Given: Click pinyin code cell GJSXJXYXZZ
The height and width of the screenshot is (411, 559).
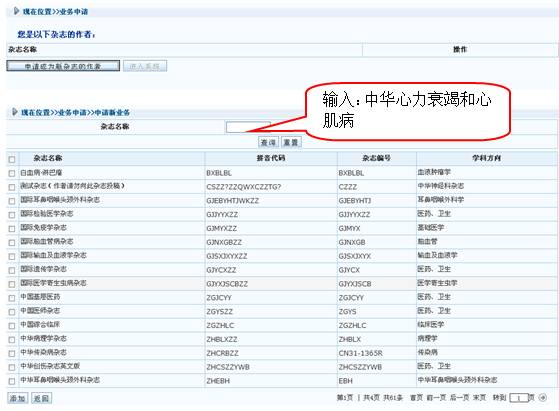Looking at the screenshot, I should tap(227, 256).
